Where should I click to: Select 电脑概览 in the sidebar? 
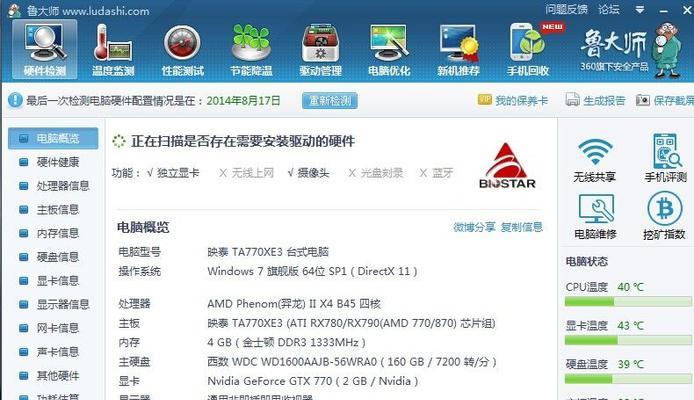click(53, 138)
